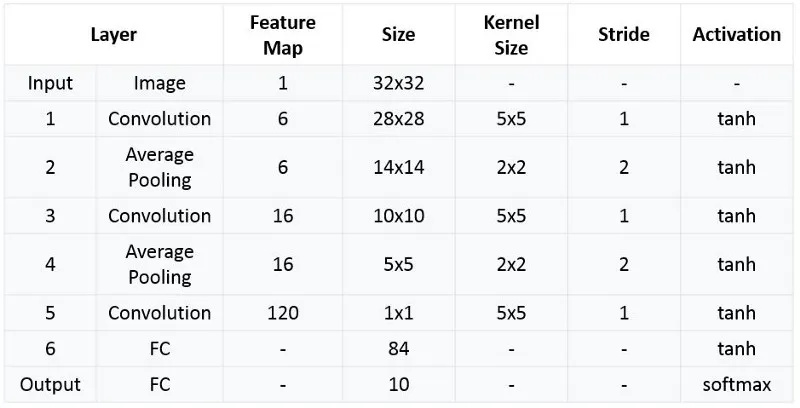Image resolution: width=800 pixels, height=408 pixels.
Task: Select the 14x14 size cell
Action: click(398, 167)
